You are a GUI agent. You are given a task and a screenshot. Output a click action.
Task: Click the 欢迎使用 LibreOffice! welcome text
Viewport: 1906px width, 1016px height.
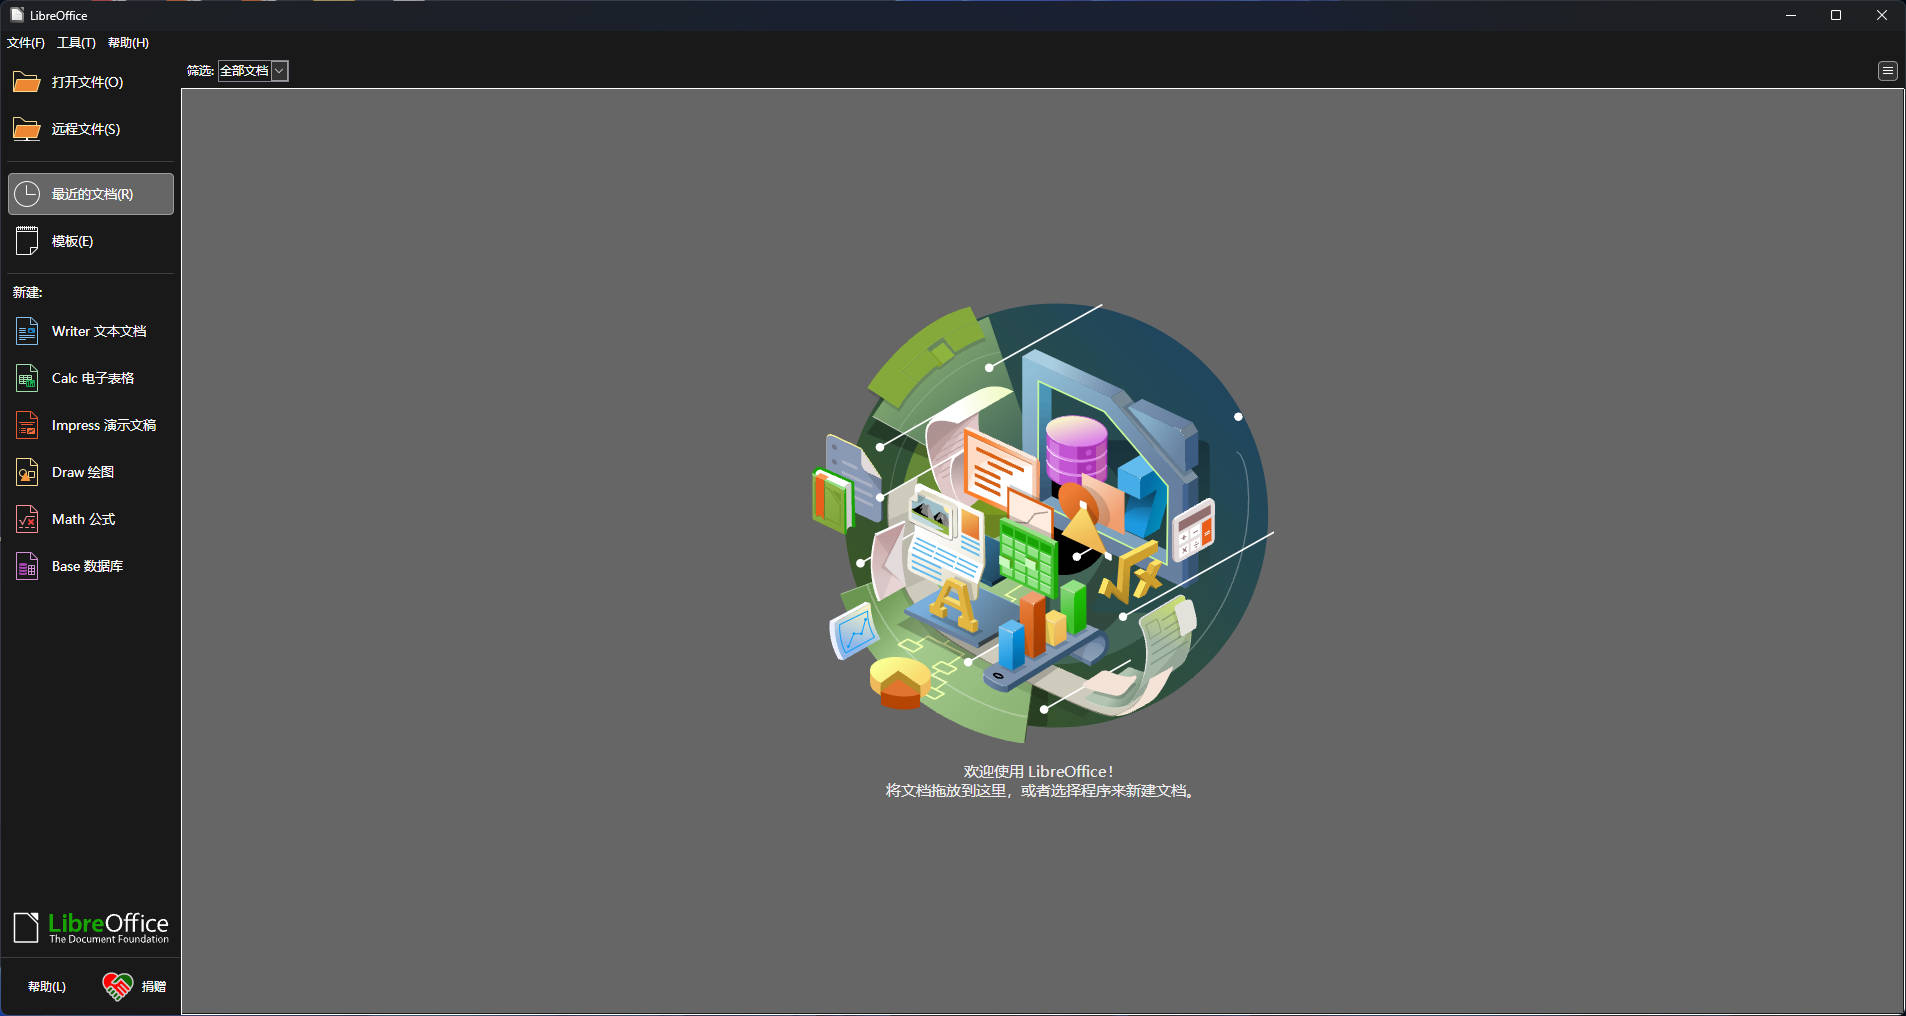[x=1038, y=772]
